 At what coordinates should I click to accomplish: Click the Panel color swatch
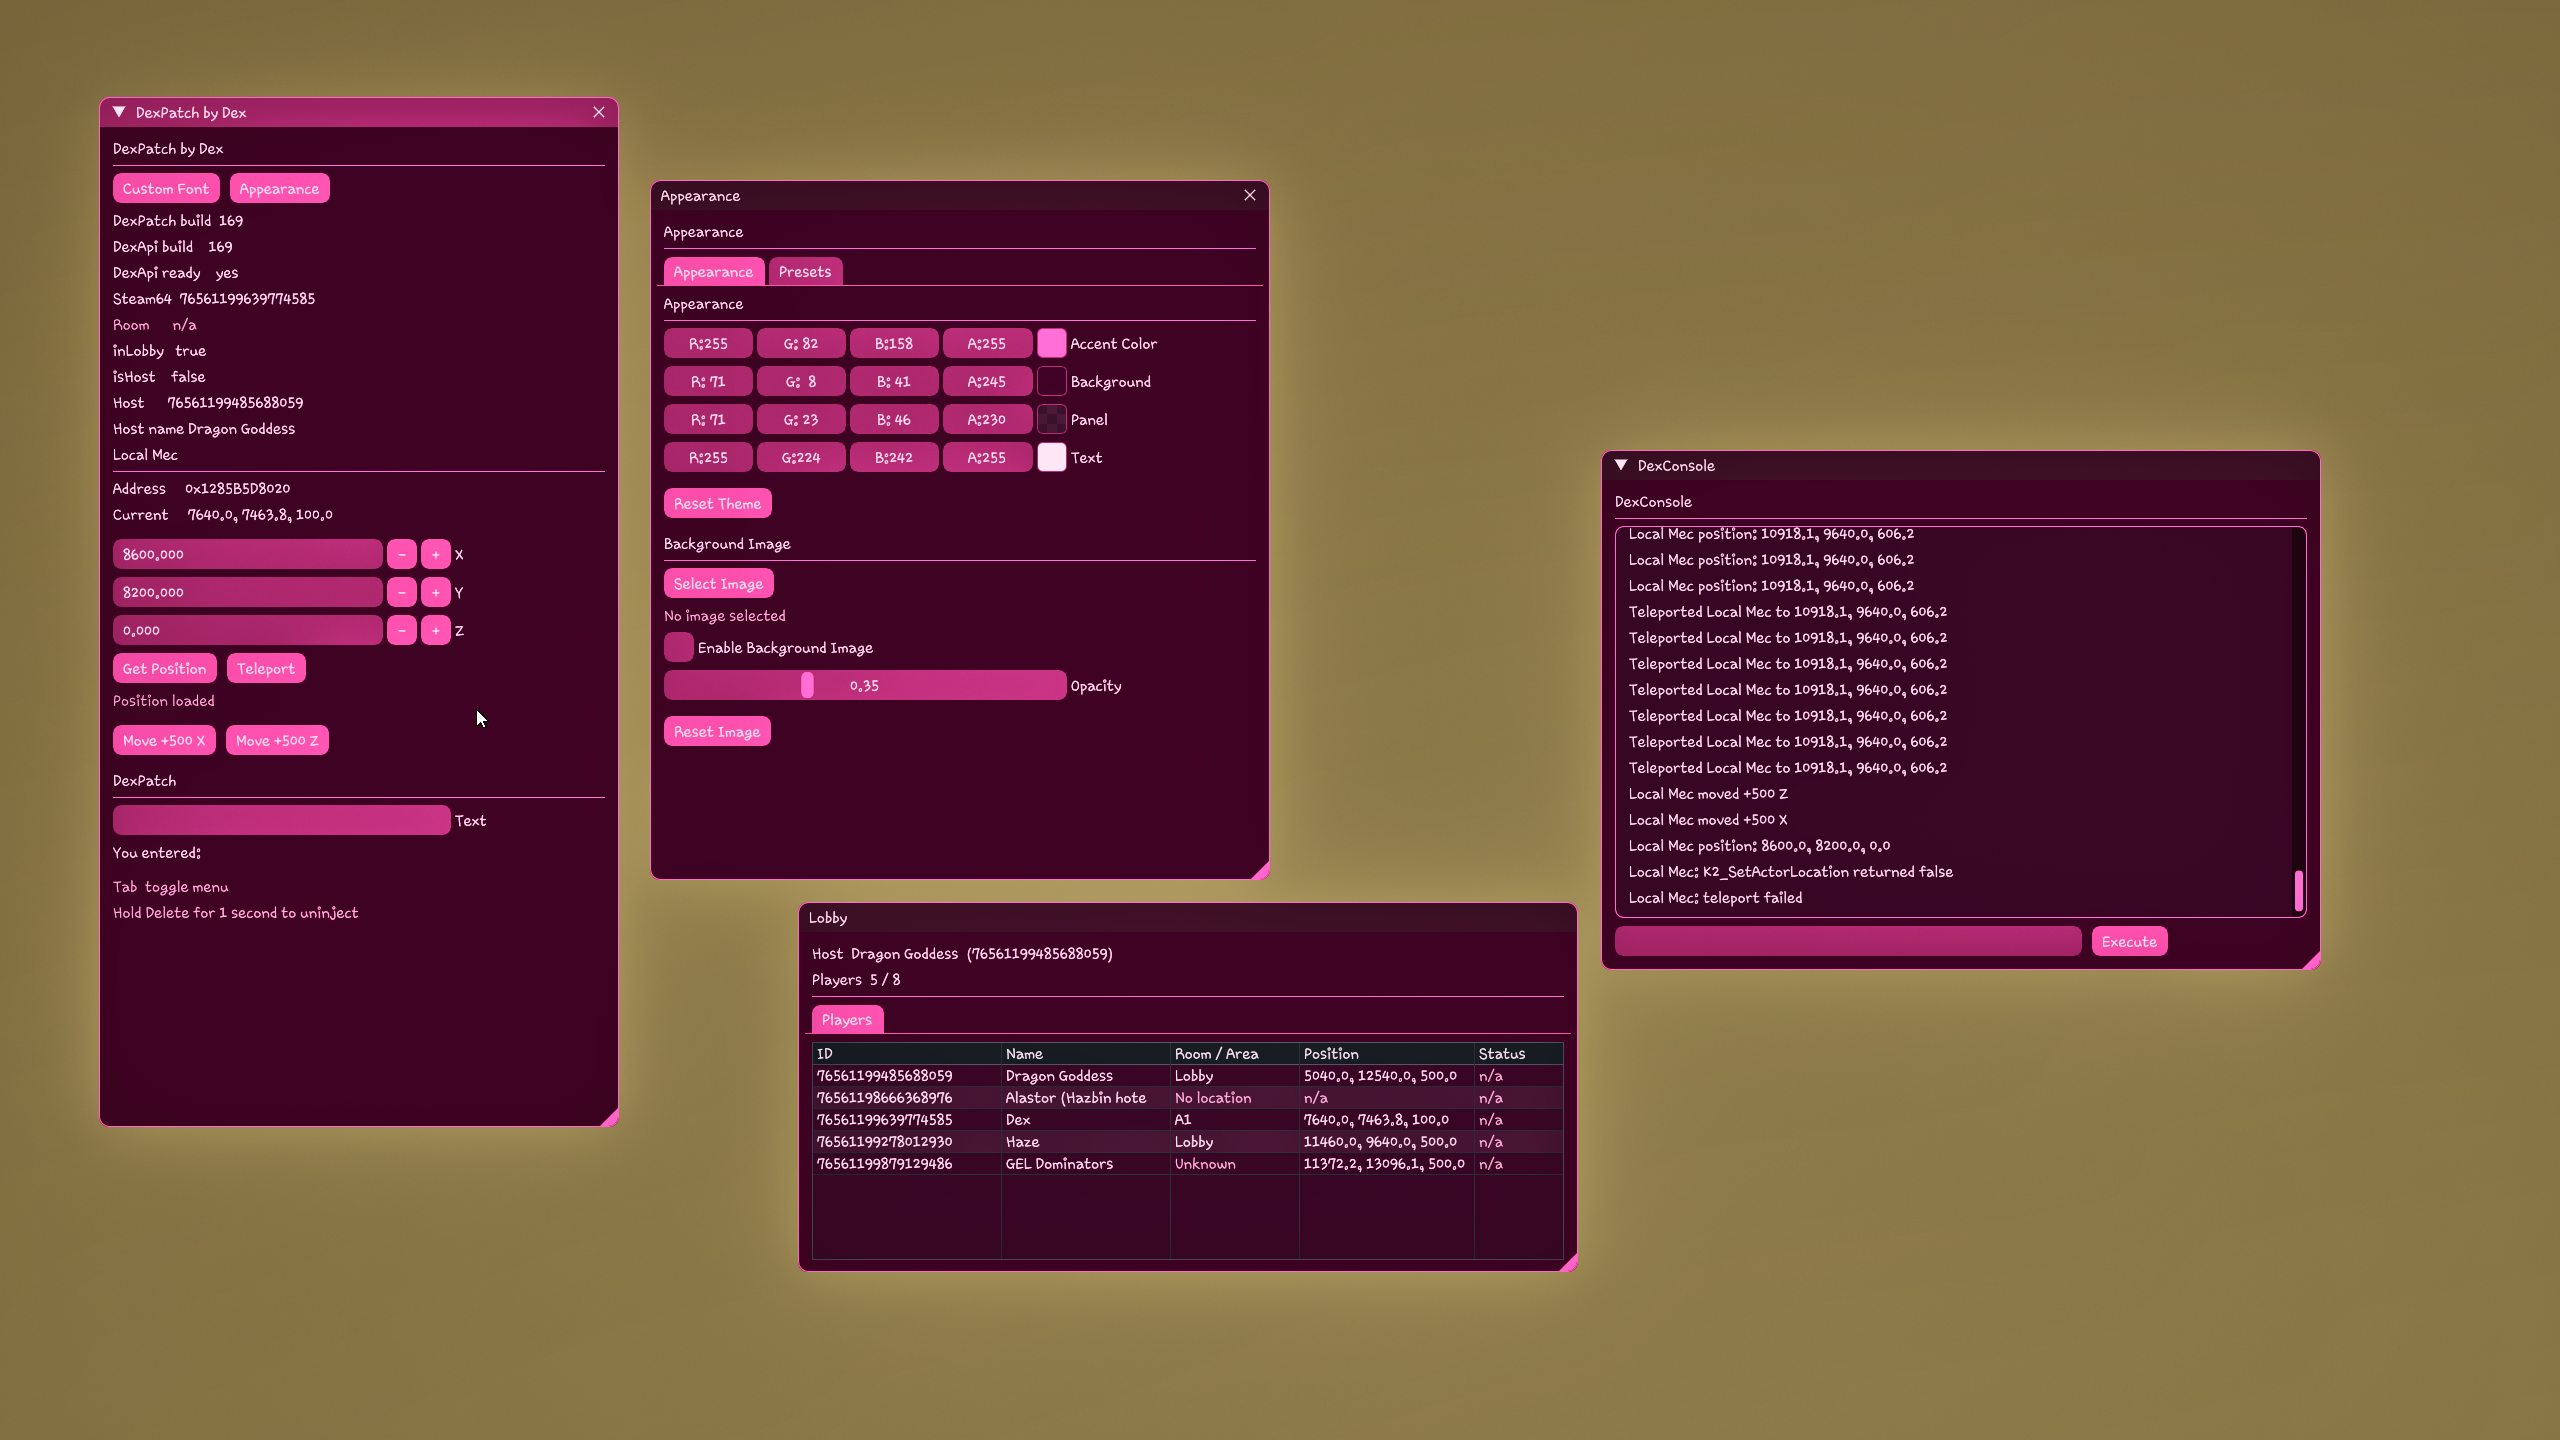pos(1051,420)
